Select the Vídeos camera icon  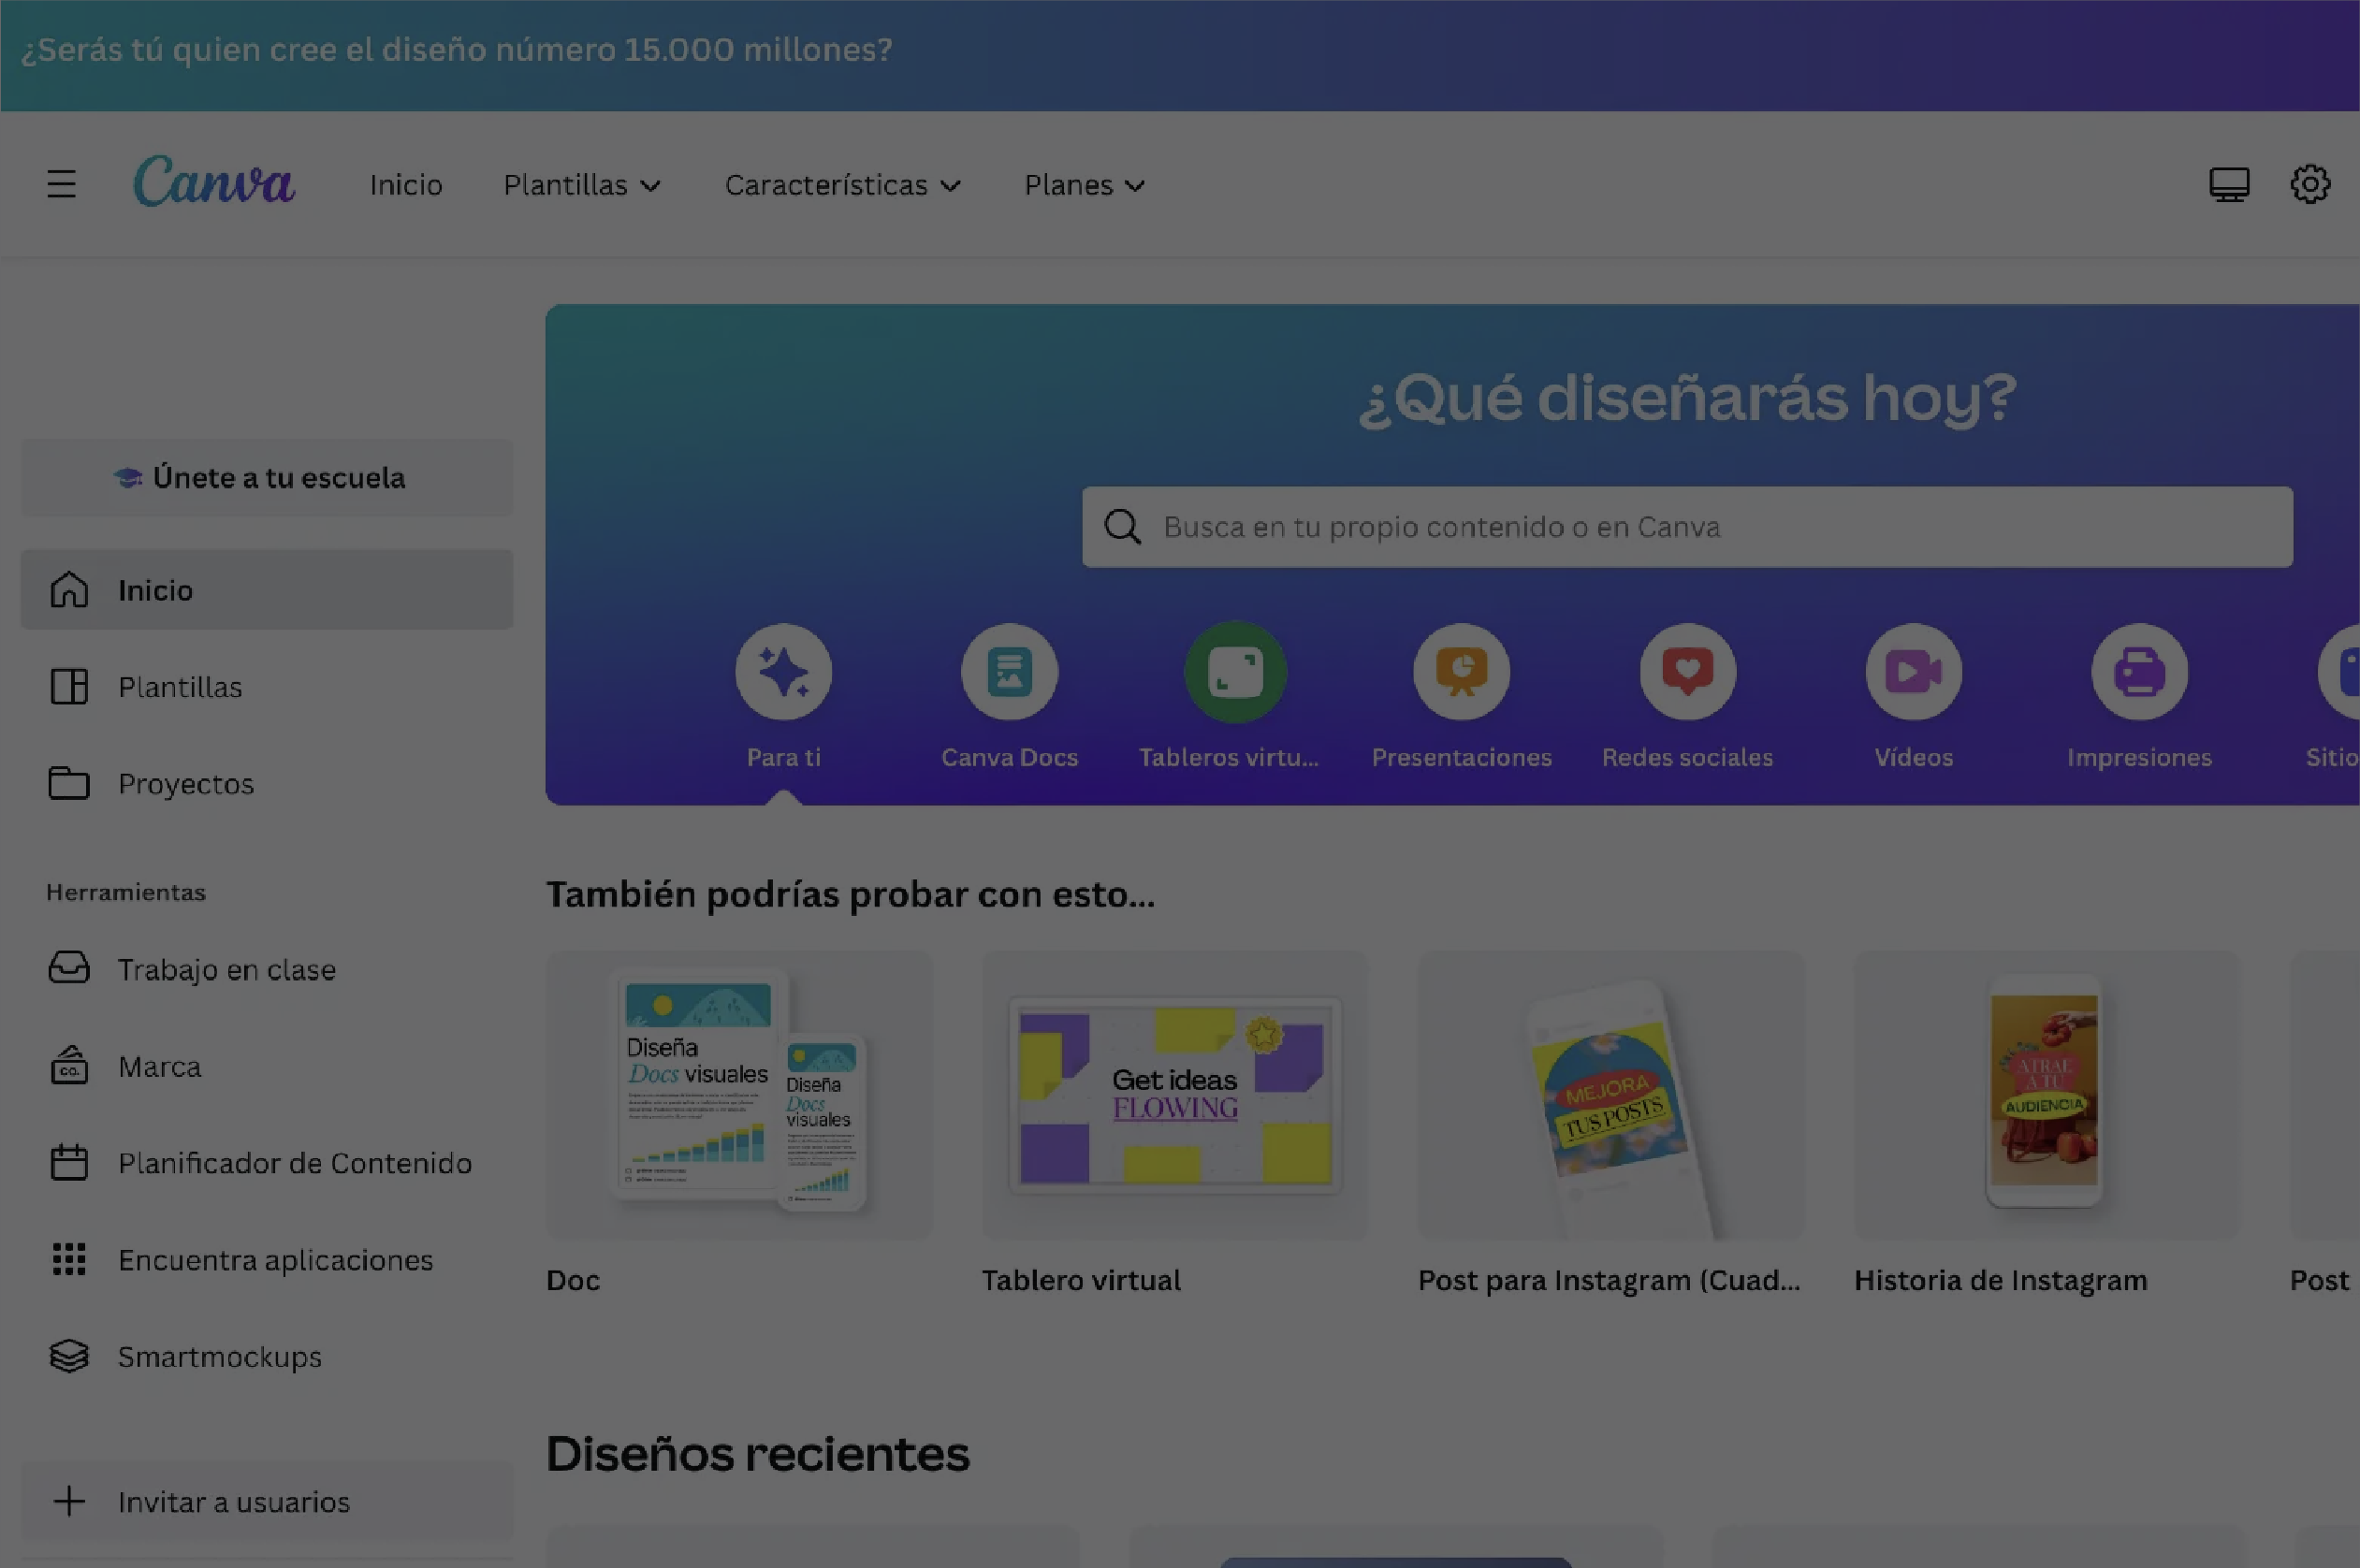tap(1913, 672)
